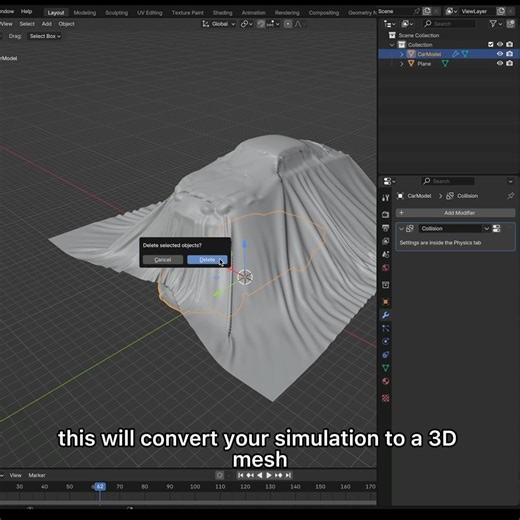This screenshot has height=520, width=520.
Task: Open the Global transform orientation dropdown
Action: 219,24
